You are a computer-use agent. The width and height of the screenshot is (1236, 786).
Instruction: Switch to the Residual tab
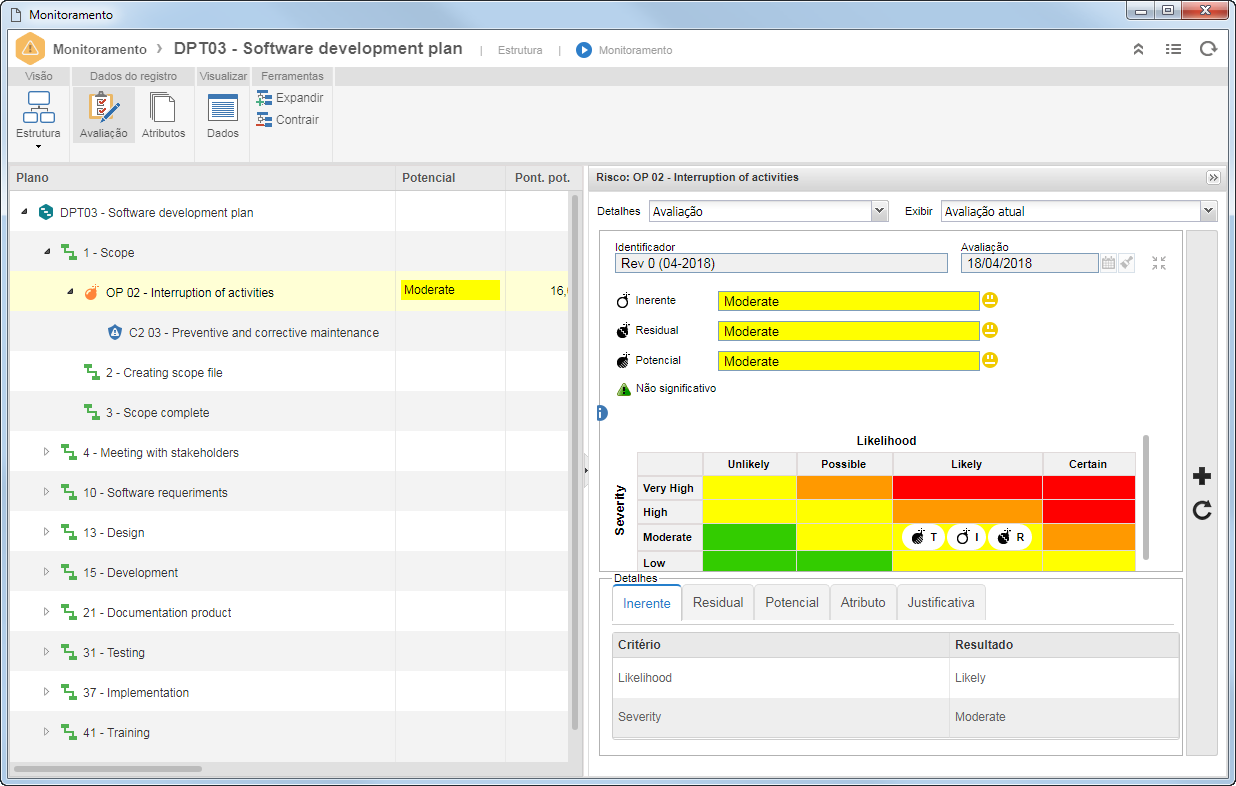pyautogui.click(x=718, y=602)
